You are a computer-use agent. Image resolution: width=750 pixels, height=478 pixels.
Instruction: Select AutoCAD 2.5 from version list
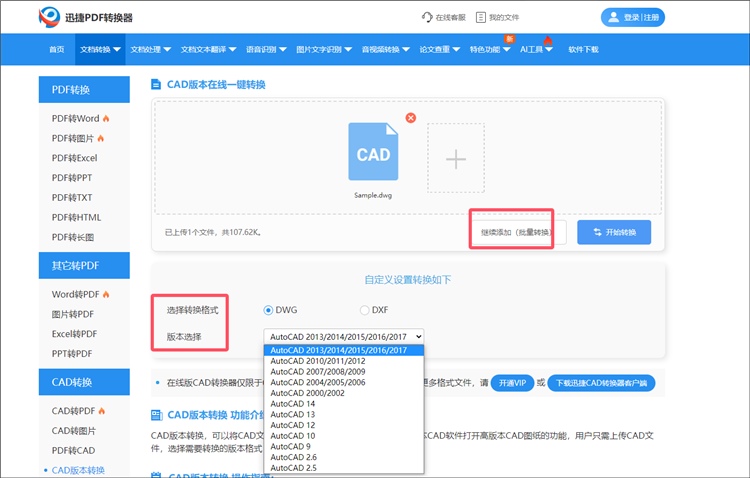(x=293, y=467)
